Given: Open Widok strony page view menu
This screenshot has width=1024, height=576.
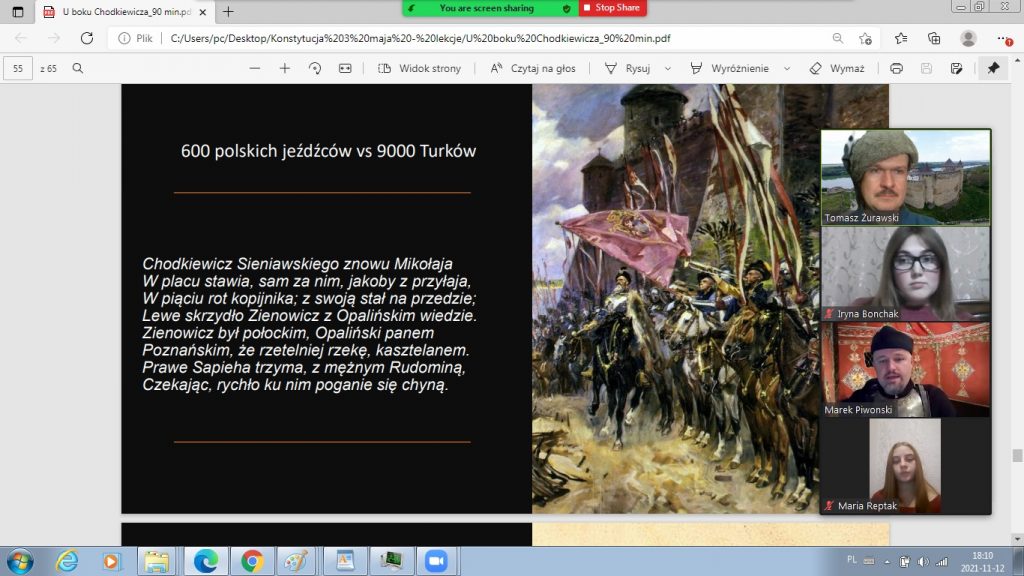Looking at the screenshot, I should 420,68.
